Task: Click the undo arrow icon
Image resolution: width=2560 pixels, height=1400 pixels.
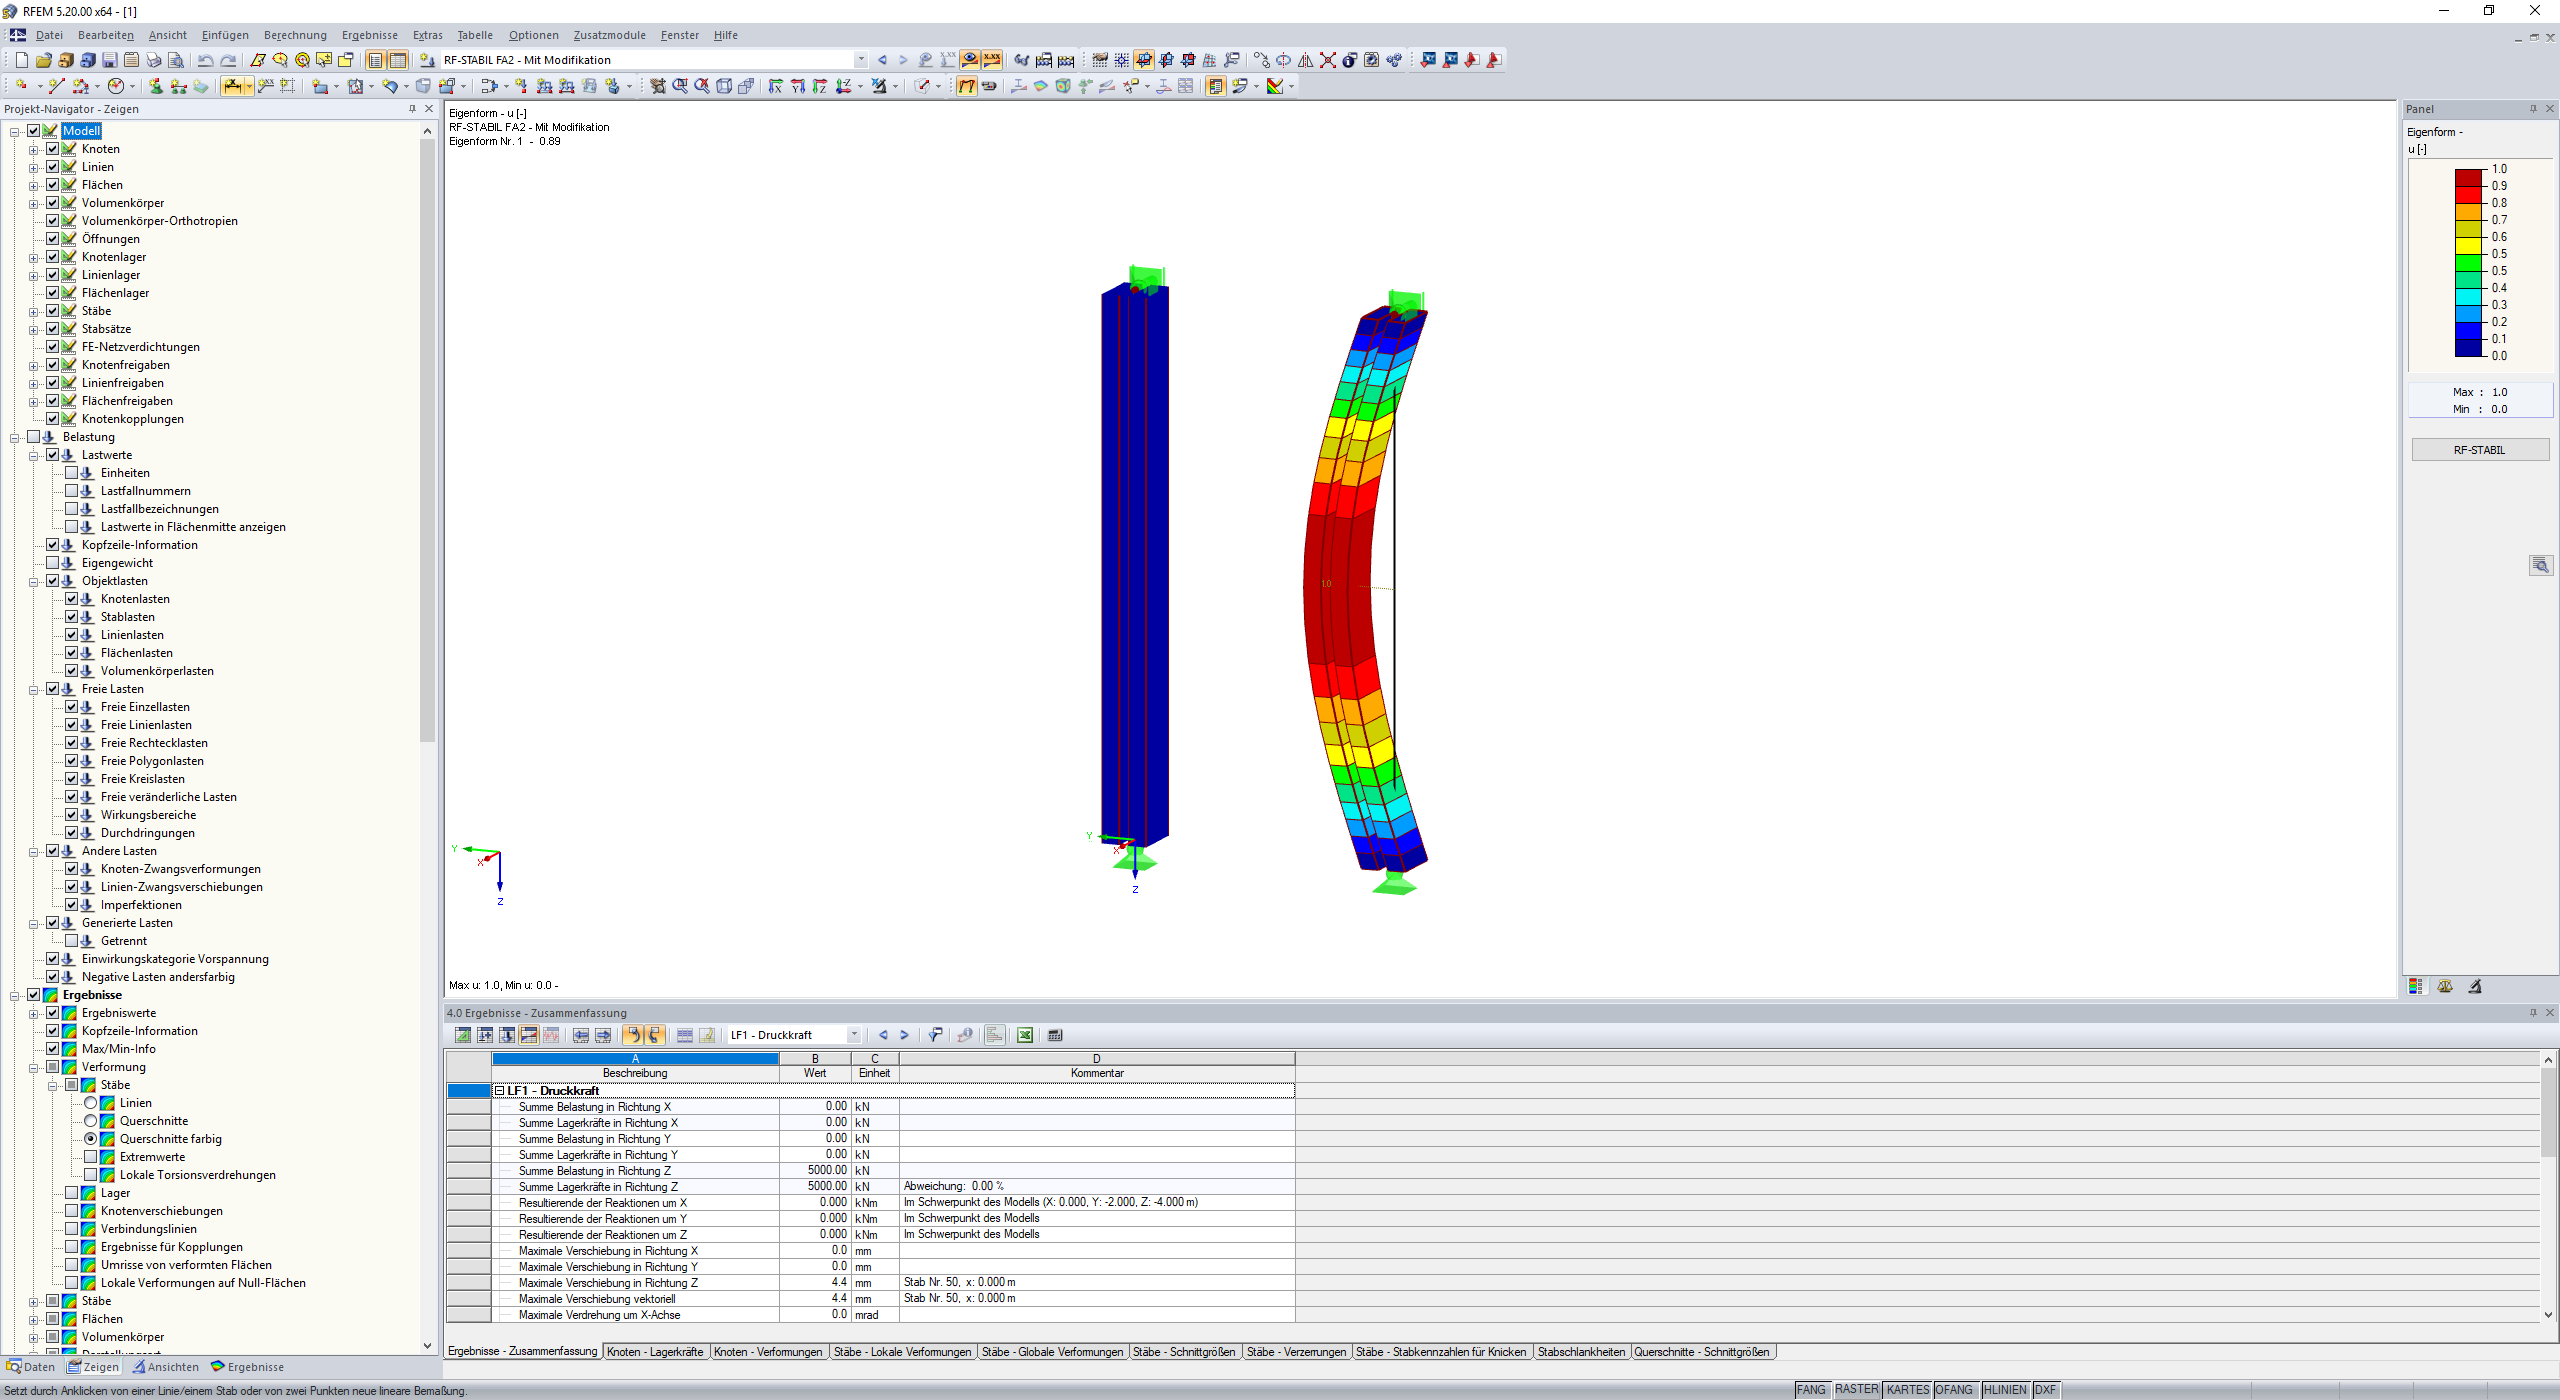Action: pos(205,60)
